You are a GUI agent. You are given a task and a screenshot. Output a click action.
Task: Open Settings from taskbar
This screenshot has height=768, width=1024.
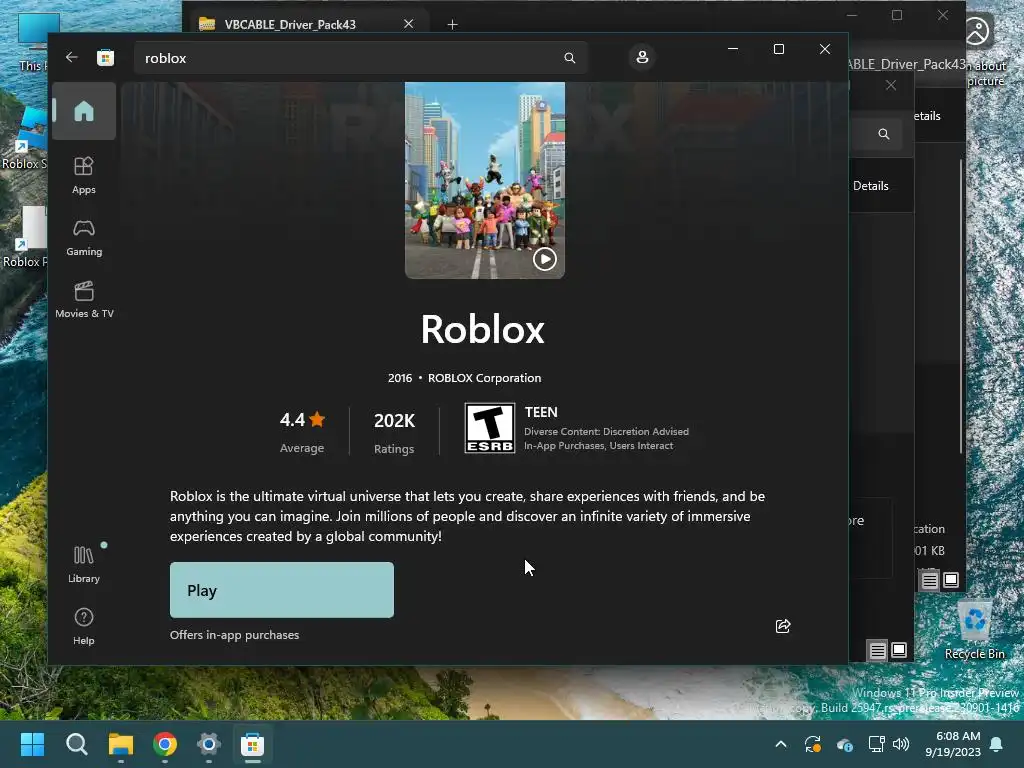coord(208,744)
